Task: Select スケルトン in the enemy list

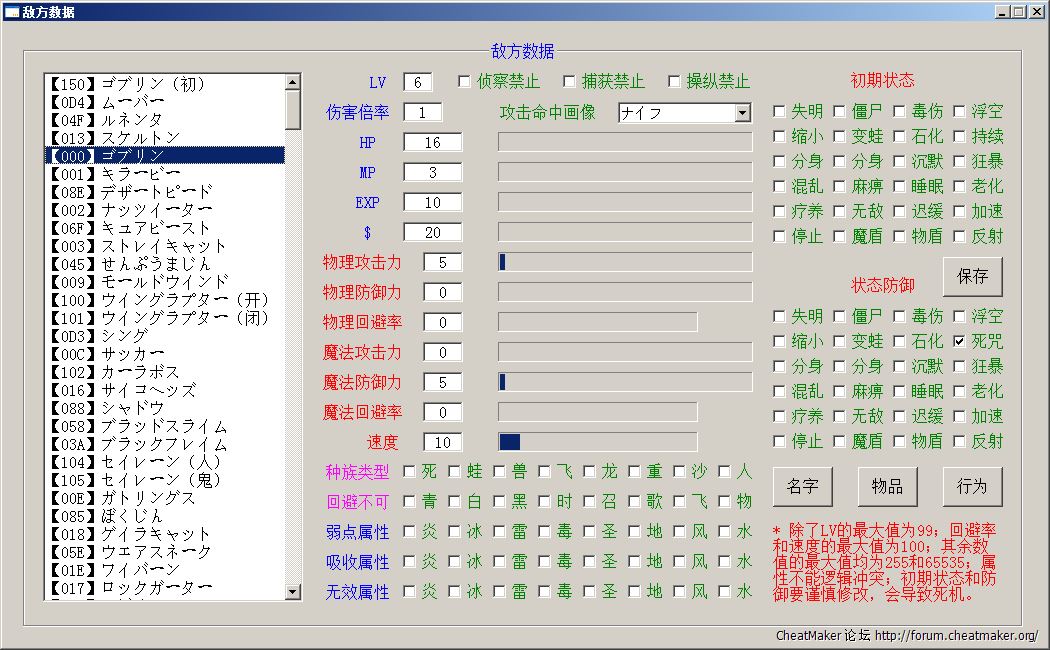Action: point(140,137)
